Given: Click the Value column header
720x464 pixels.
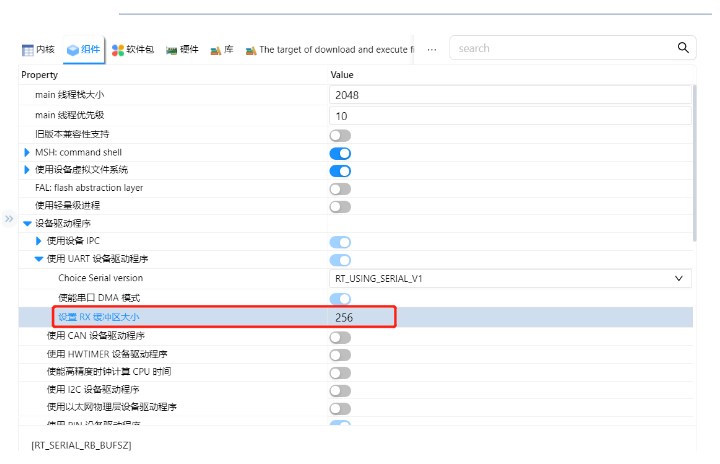Looking at the screenshot, I should pyautogui.click(x=342, y=74).
